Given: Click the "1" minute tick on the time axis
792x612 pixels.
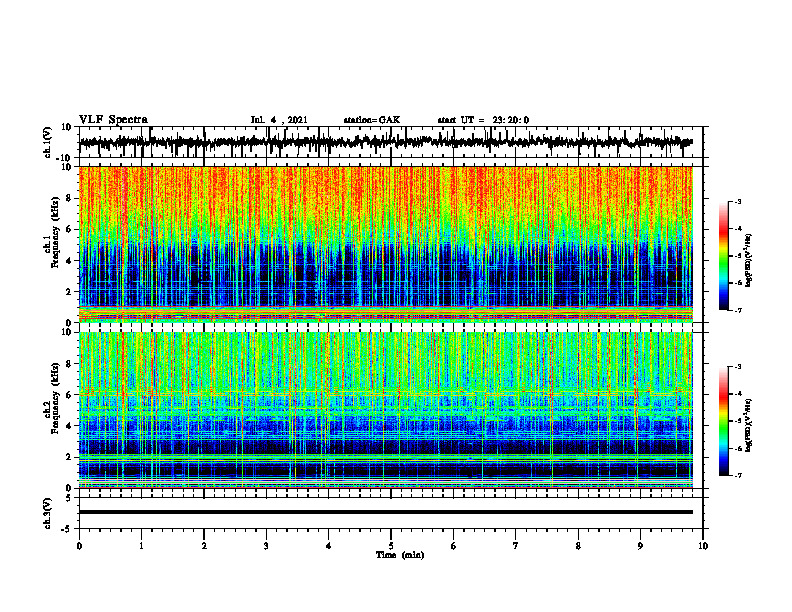Looking at the screenshot, I should pyautogui.click(x=141, y=546).
